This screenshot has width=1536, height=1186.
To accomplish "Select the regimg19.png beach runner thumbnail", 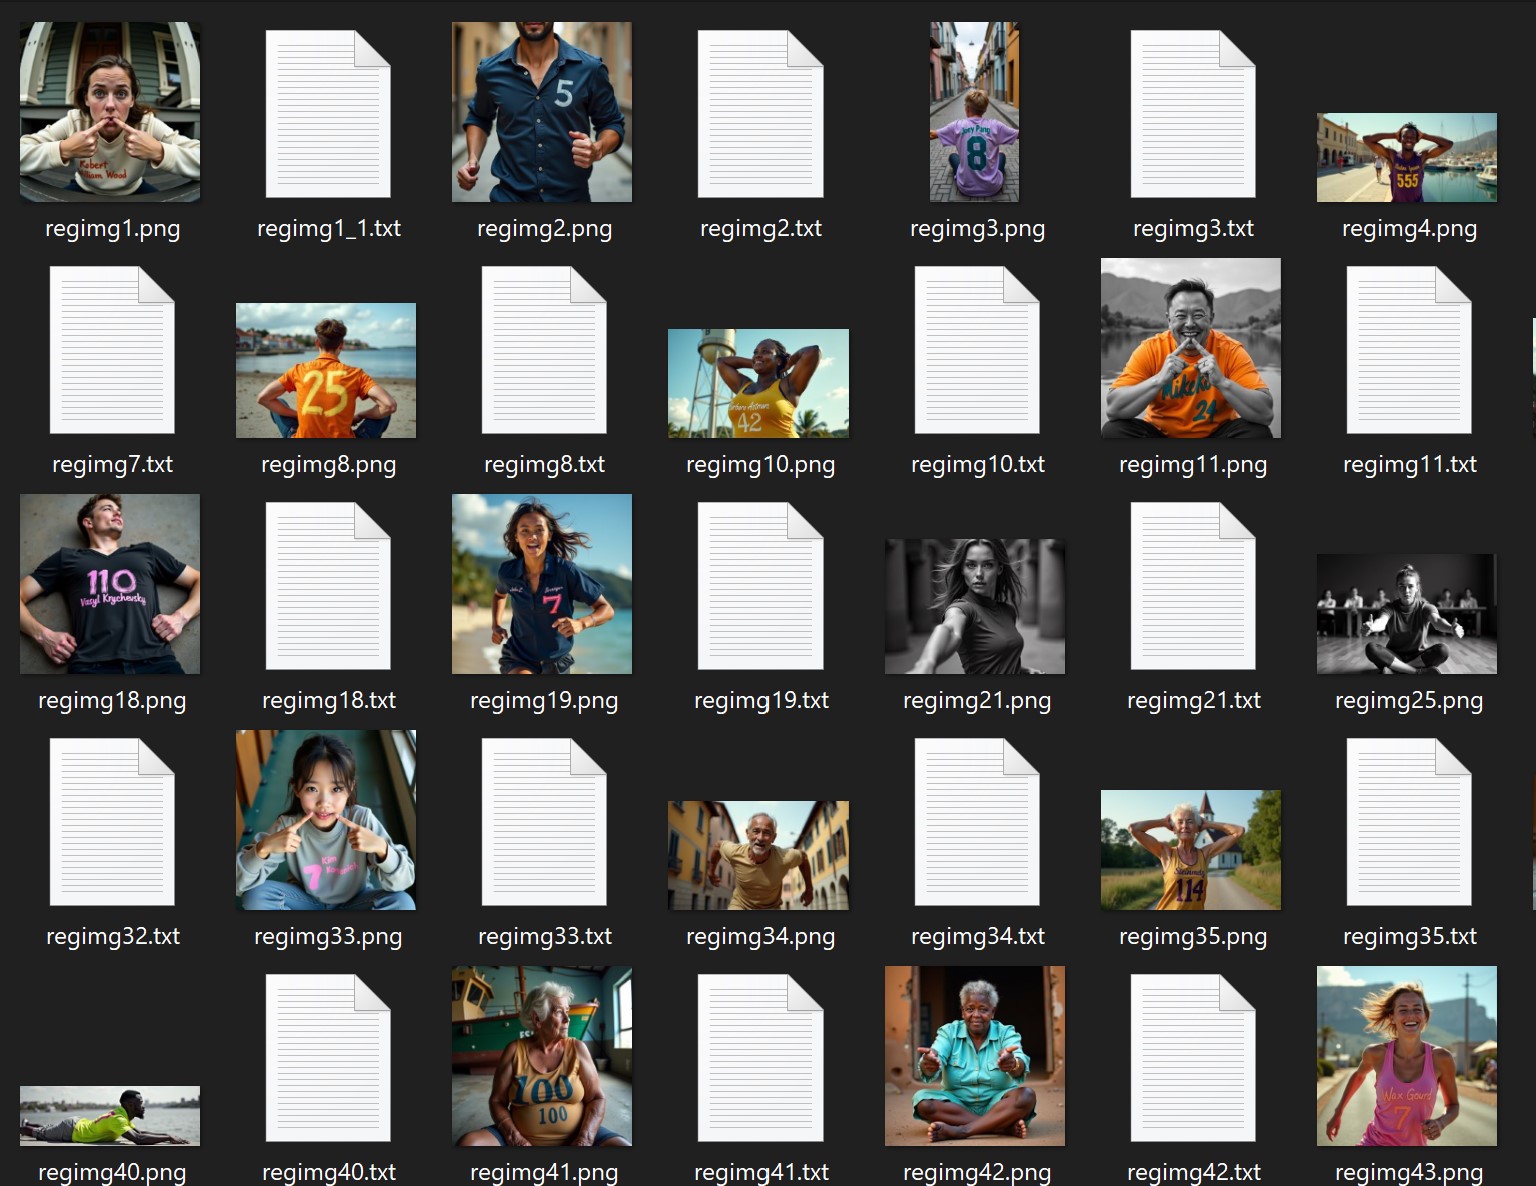I will tap(542, 584).
